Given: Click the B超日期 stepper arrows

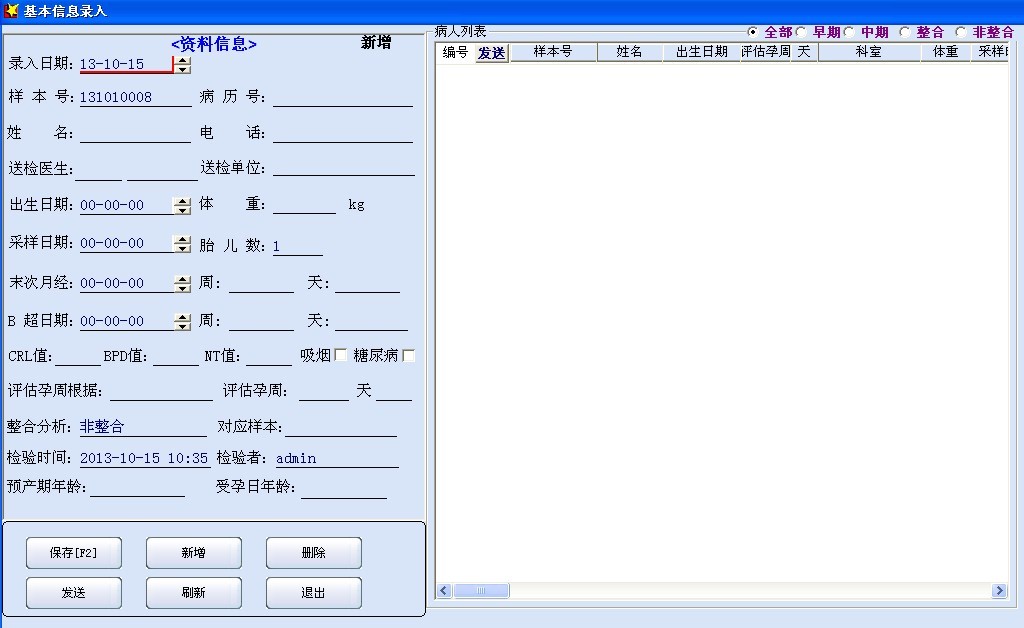Looking at the screenshot, I should 183,322.
